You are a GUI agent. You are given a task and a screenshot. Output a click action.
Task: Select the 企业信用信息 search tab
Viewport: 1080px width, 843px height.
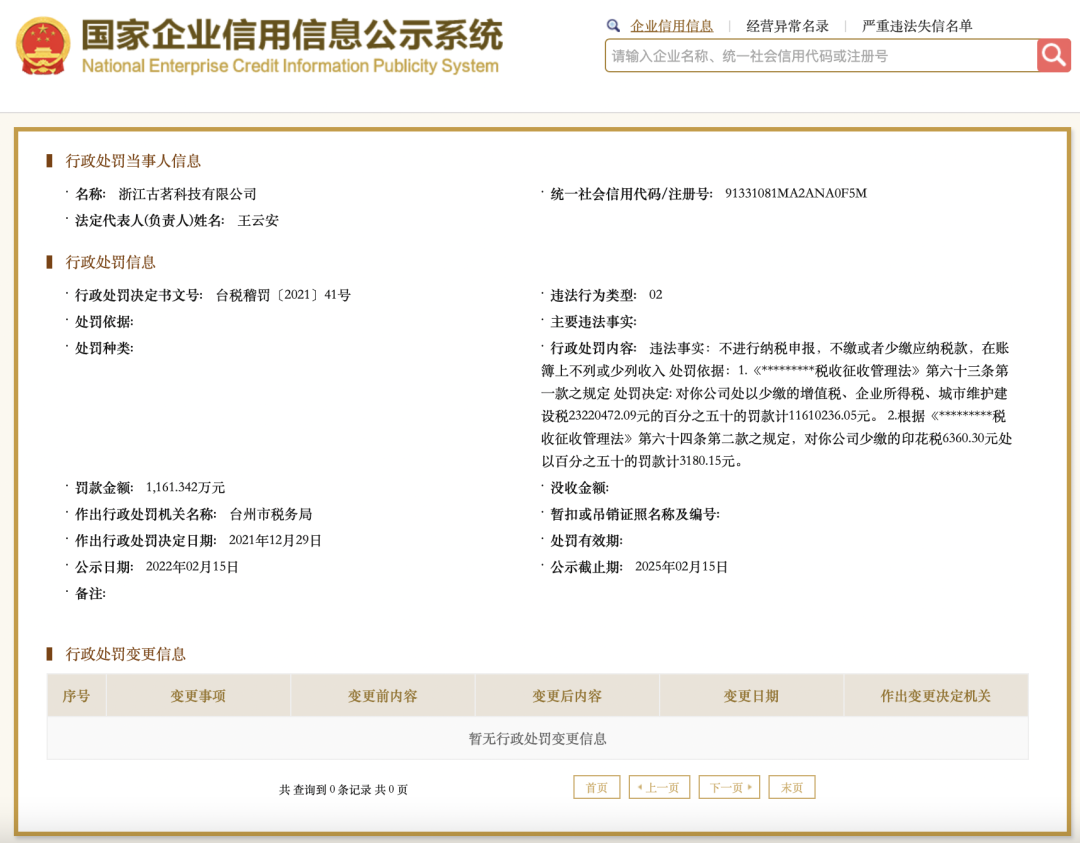pos(672,26)
